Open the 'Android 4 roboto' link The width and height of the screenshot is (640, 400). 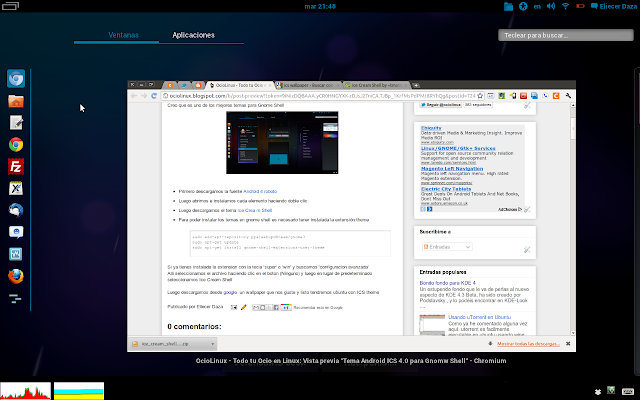(x=260, y=191)
